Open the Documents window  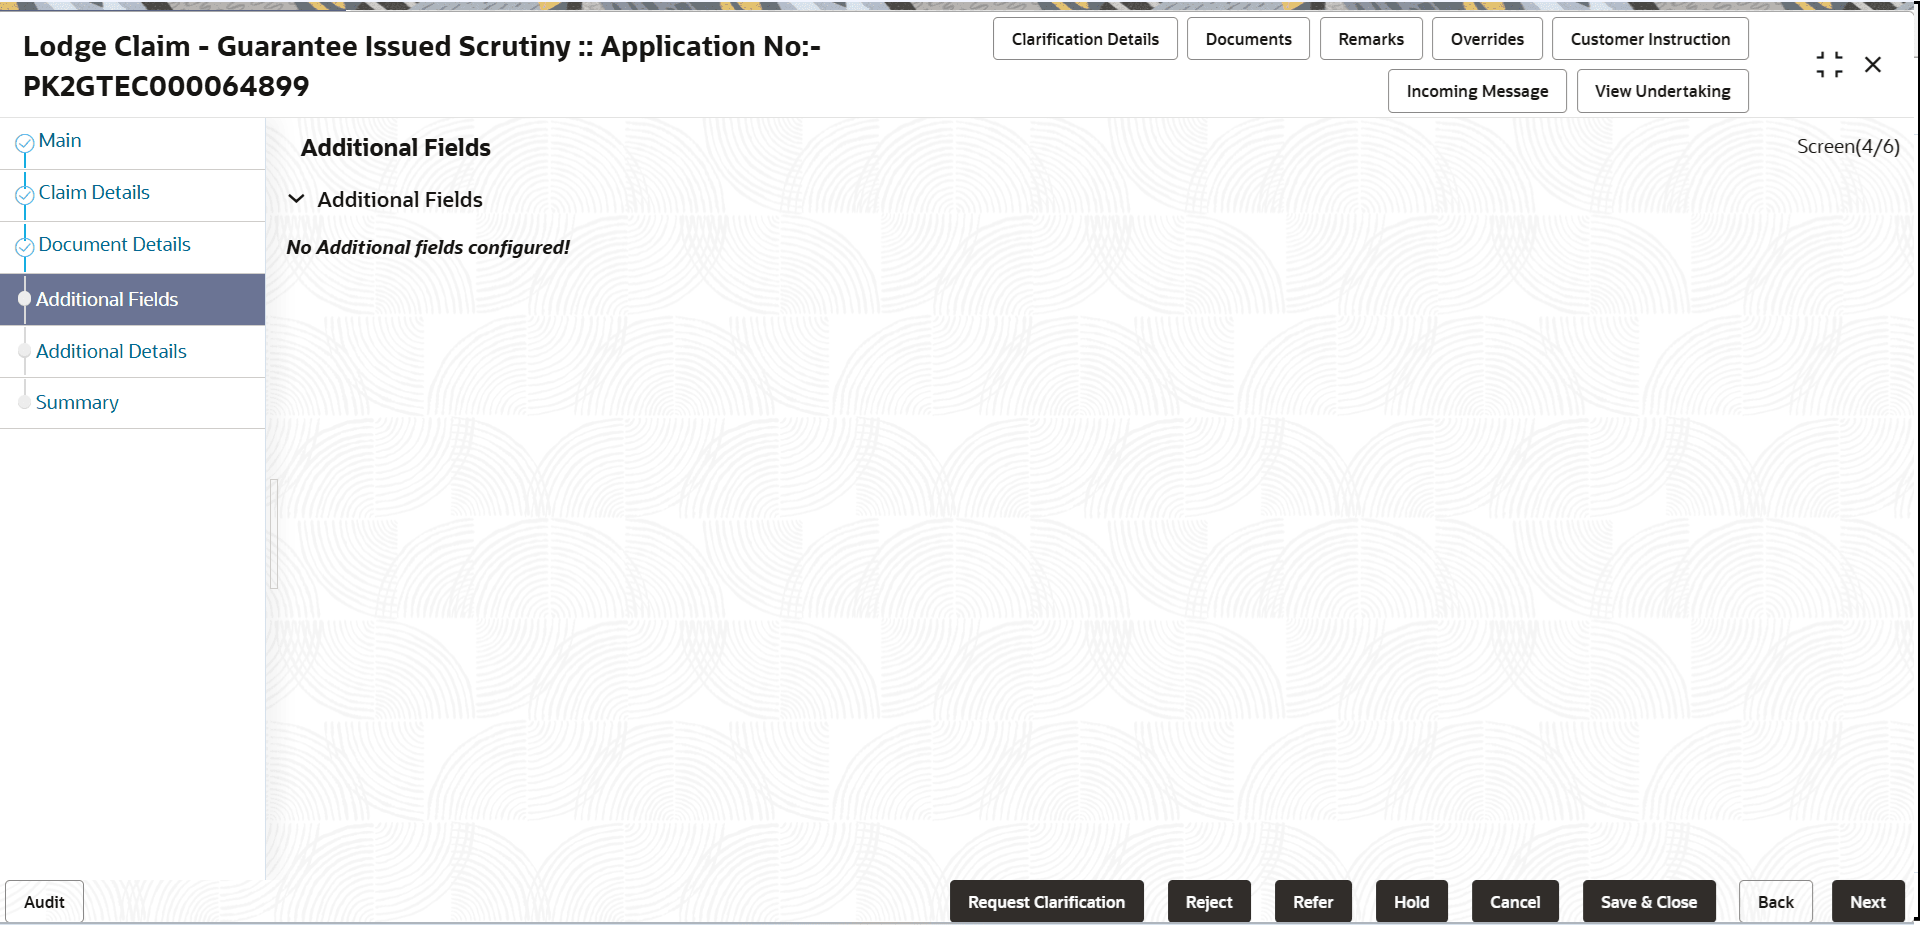(x=1247, y=38)
